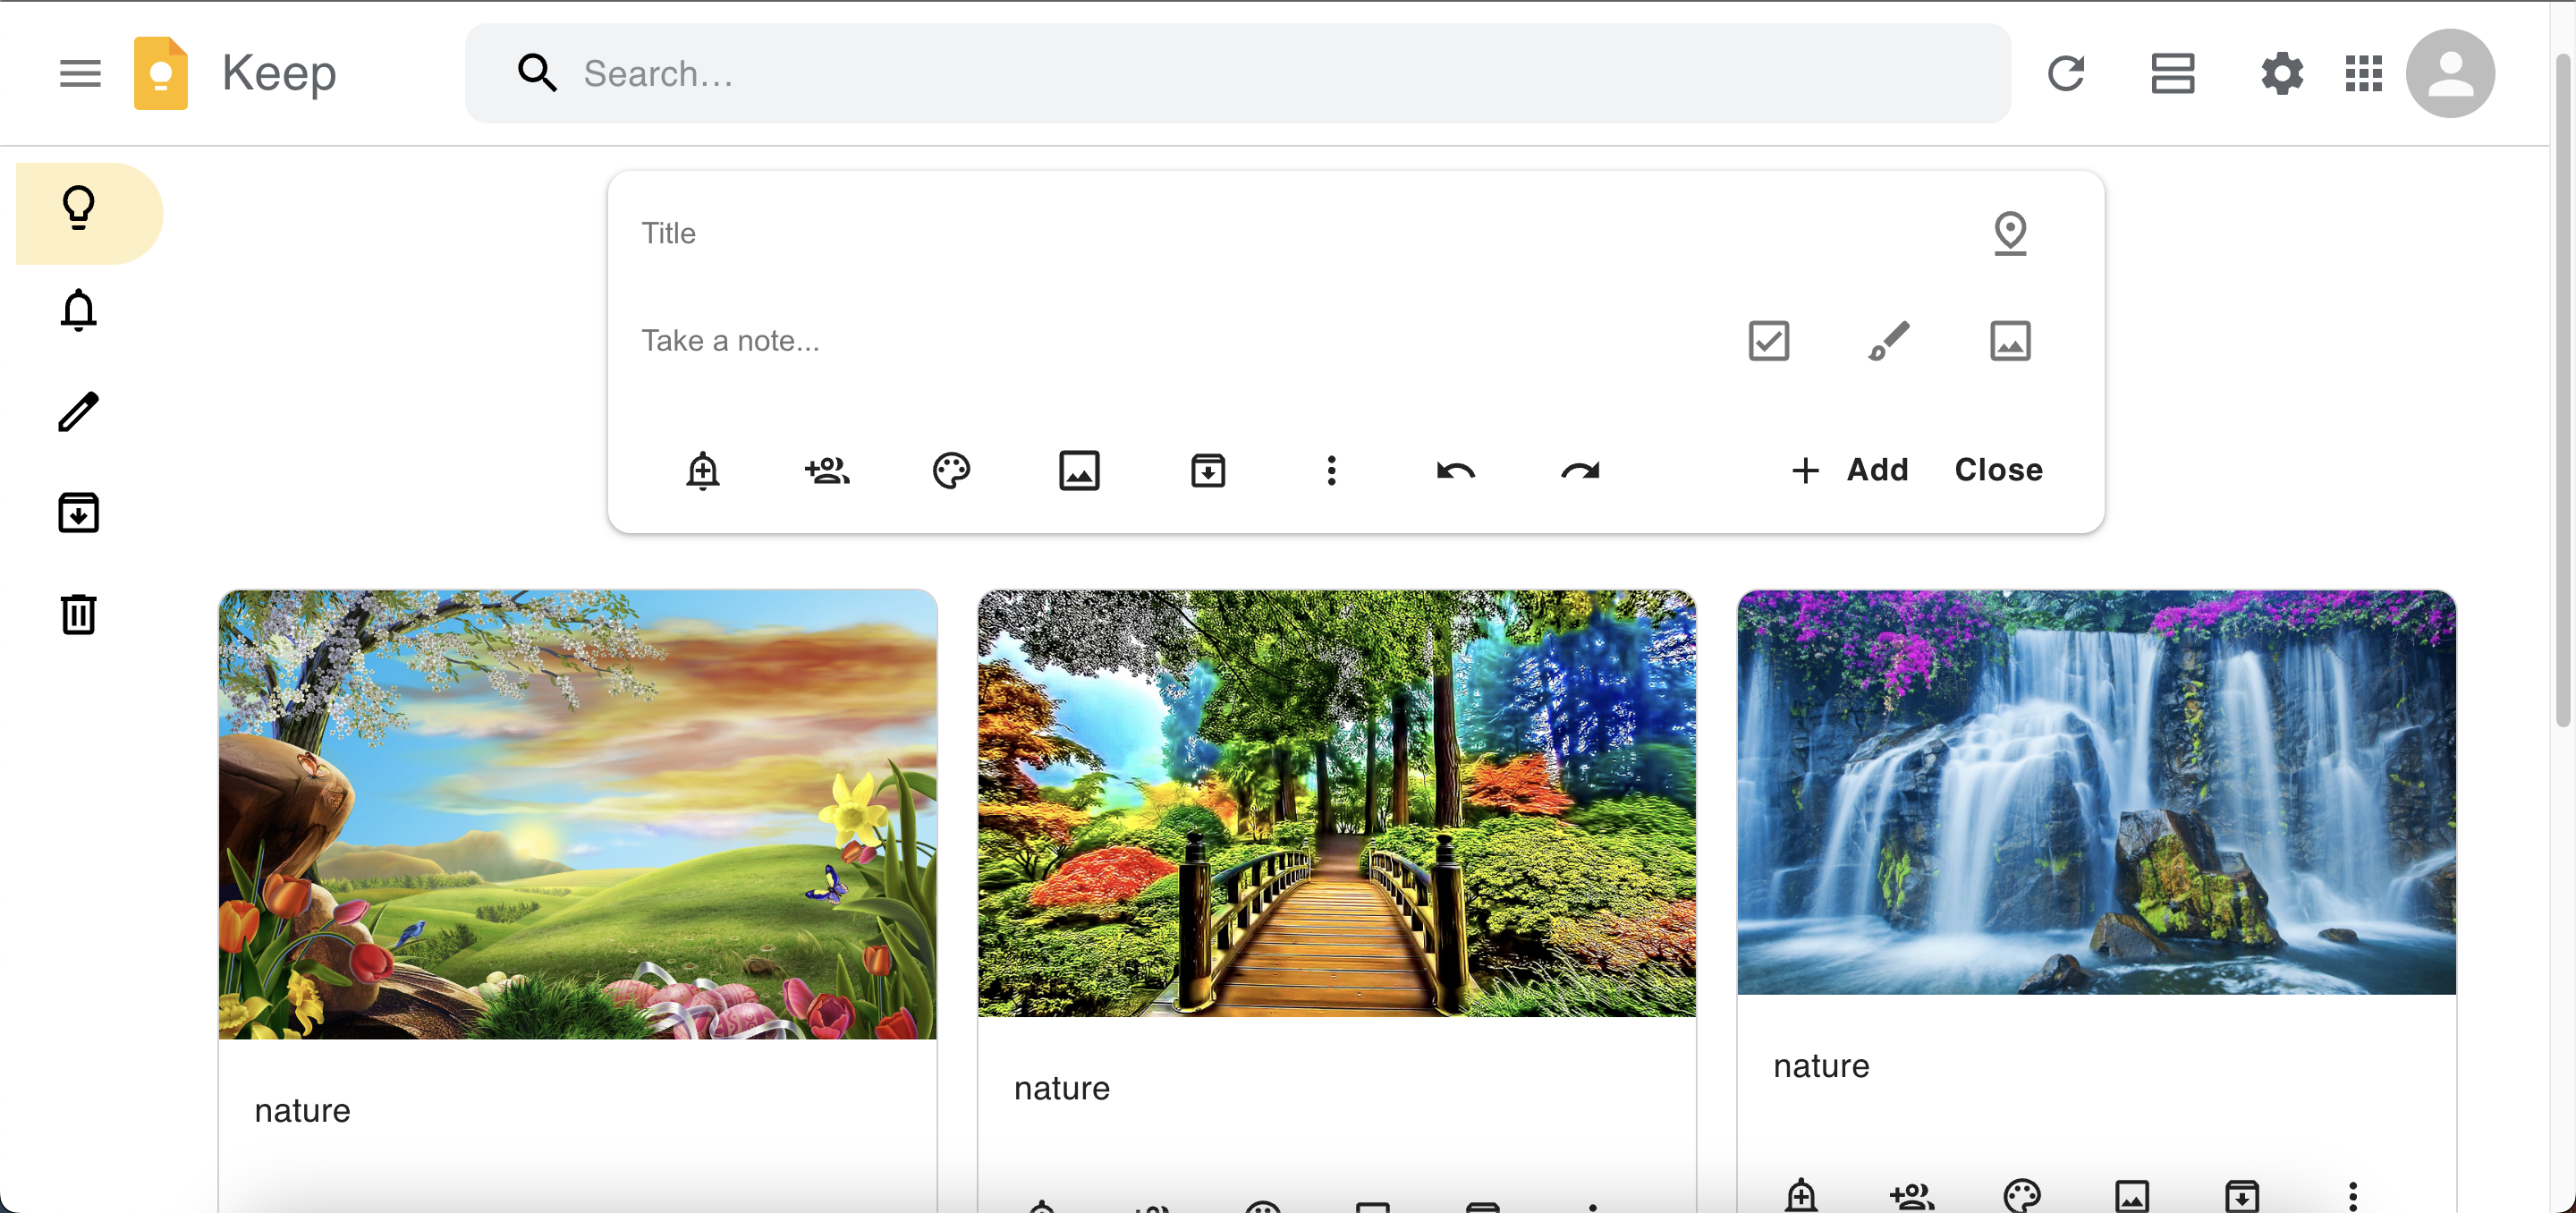Refresh notes with the reload icon

pyautogui.click(x=2066, y=73)
